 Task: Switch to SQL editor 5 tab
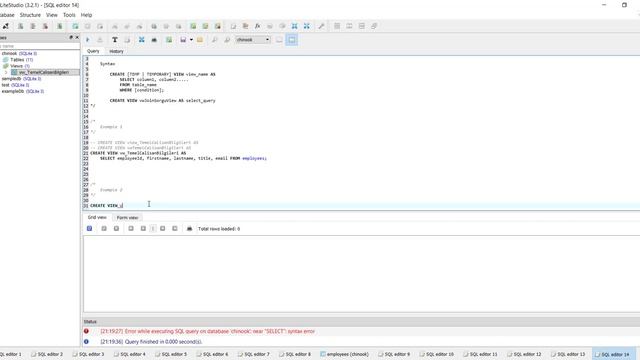[x=171, y=354]
